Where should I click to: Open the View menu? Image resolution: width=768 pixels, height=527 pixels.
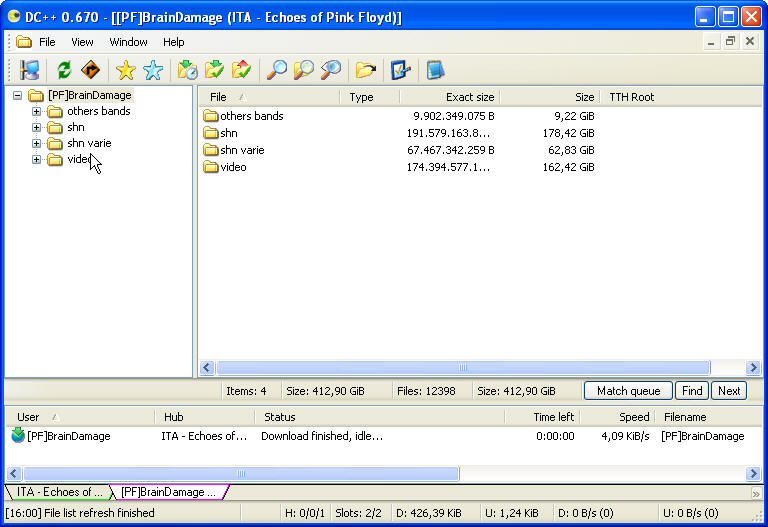(x=82, y=42)
